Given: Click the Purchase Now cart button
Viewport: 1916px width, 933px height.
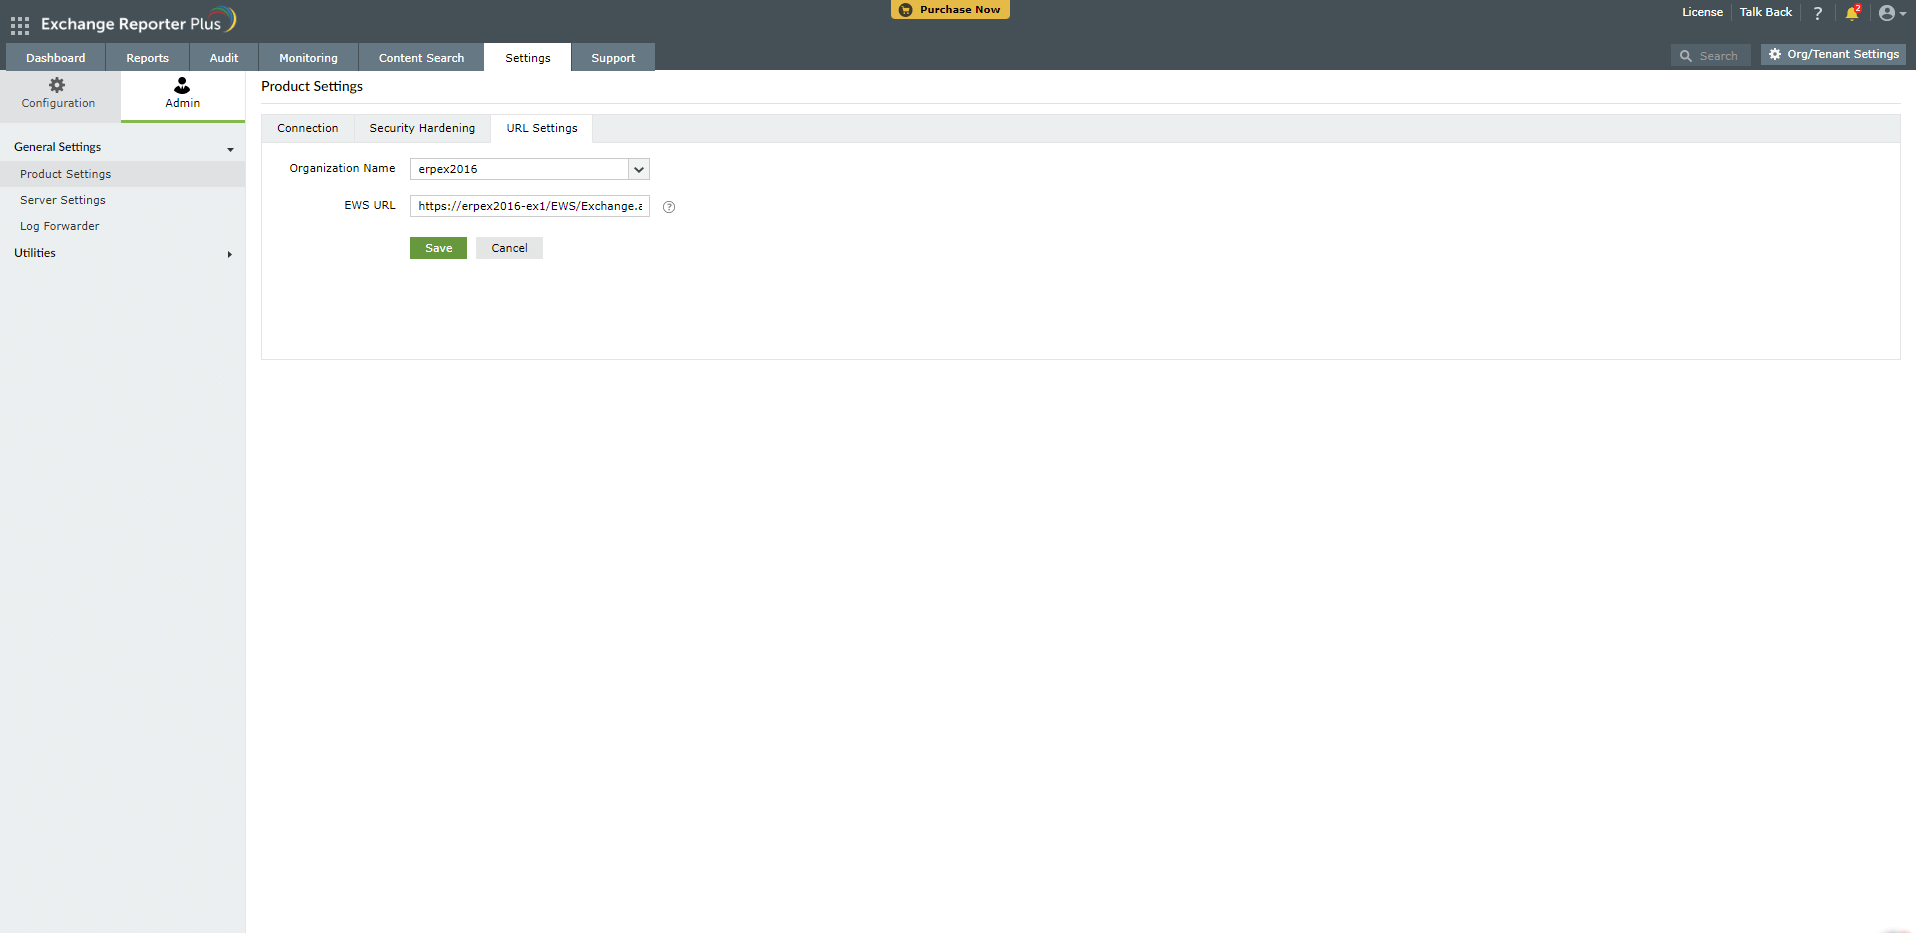Looking at the screenshot, I should point(950,10).
